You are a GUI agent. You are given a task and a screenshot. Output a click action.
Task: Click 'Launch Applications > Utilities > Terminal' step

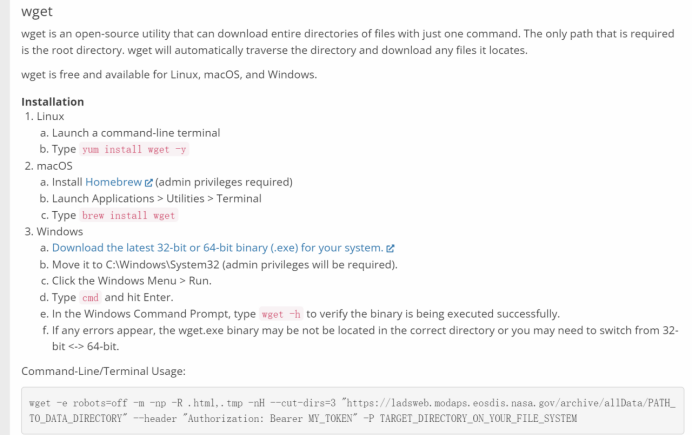click(x=157, y=198)
